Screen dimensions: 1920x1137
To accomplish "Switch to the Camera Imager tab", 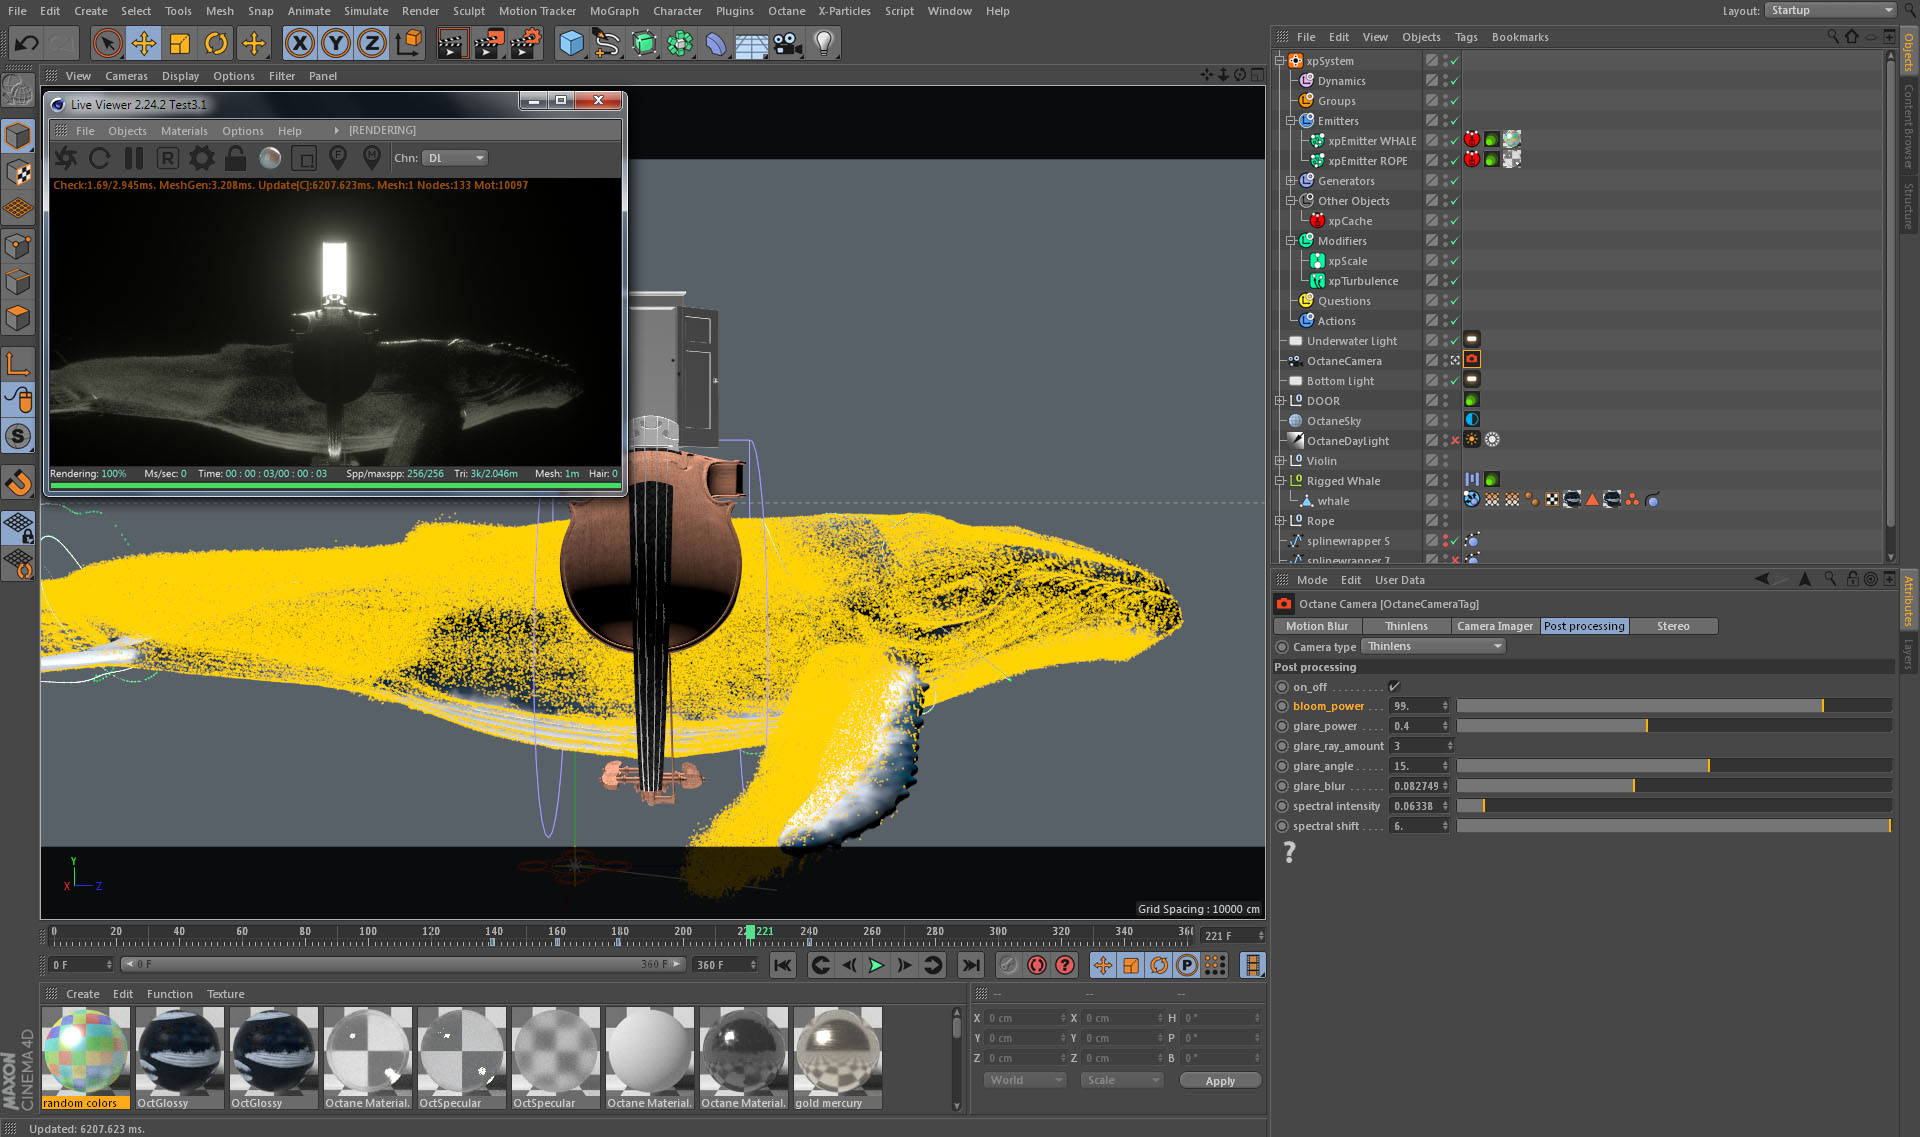I will 1494,626.
